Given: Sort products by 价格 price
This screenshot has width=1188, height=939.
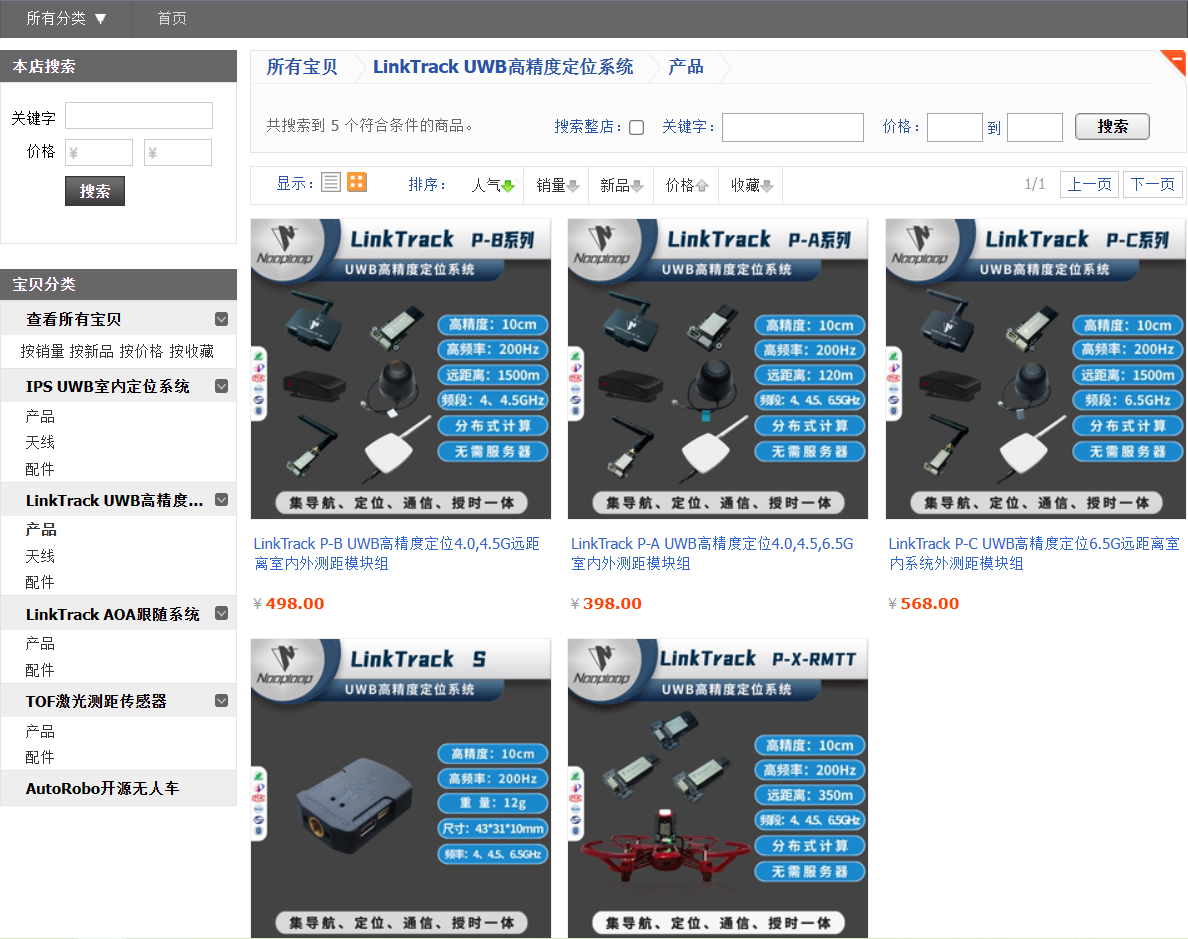Looking at the screenshot, I should pos(686,185).
